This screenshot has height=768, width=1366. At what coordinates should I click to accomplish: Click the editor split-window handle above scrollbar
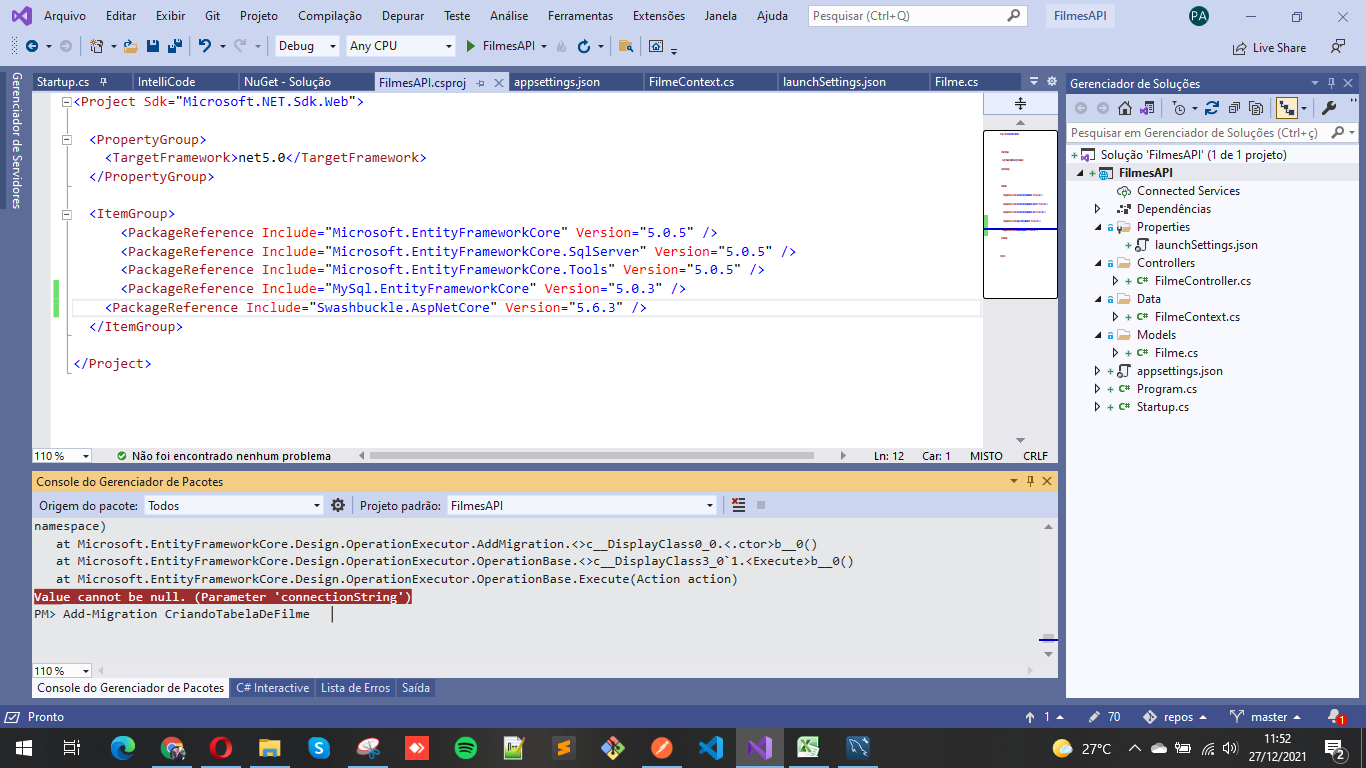coord(1020,104)
